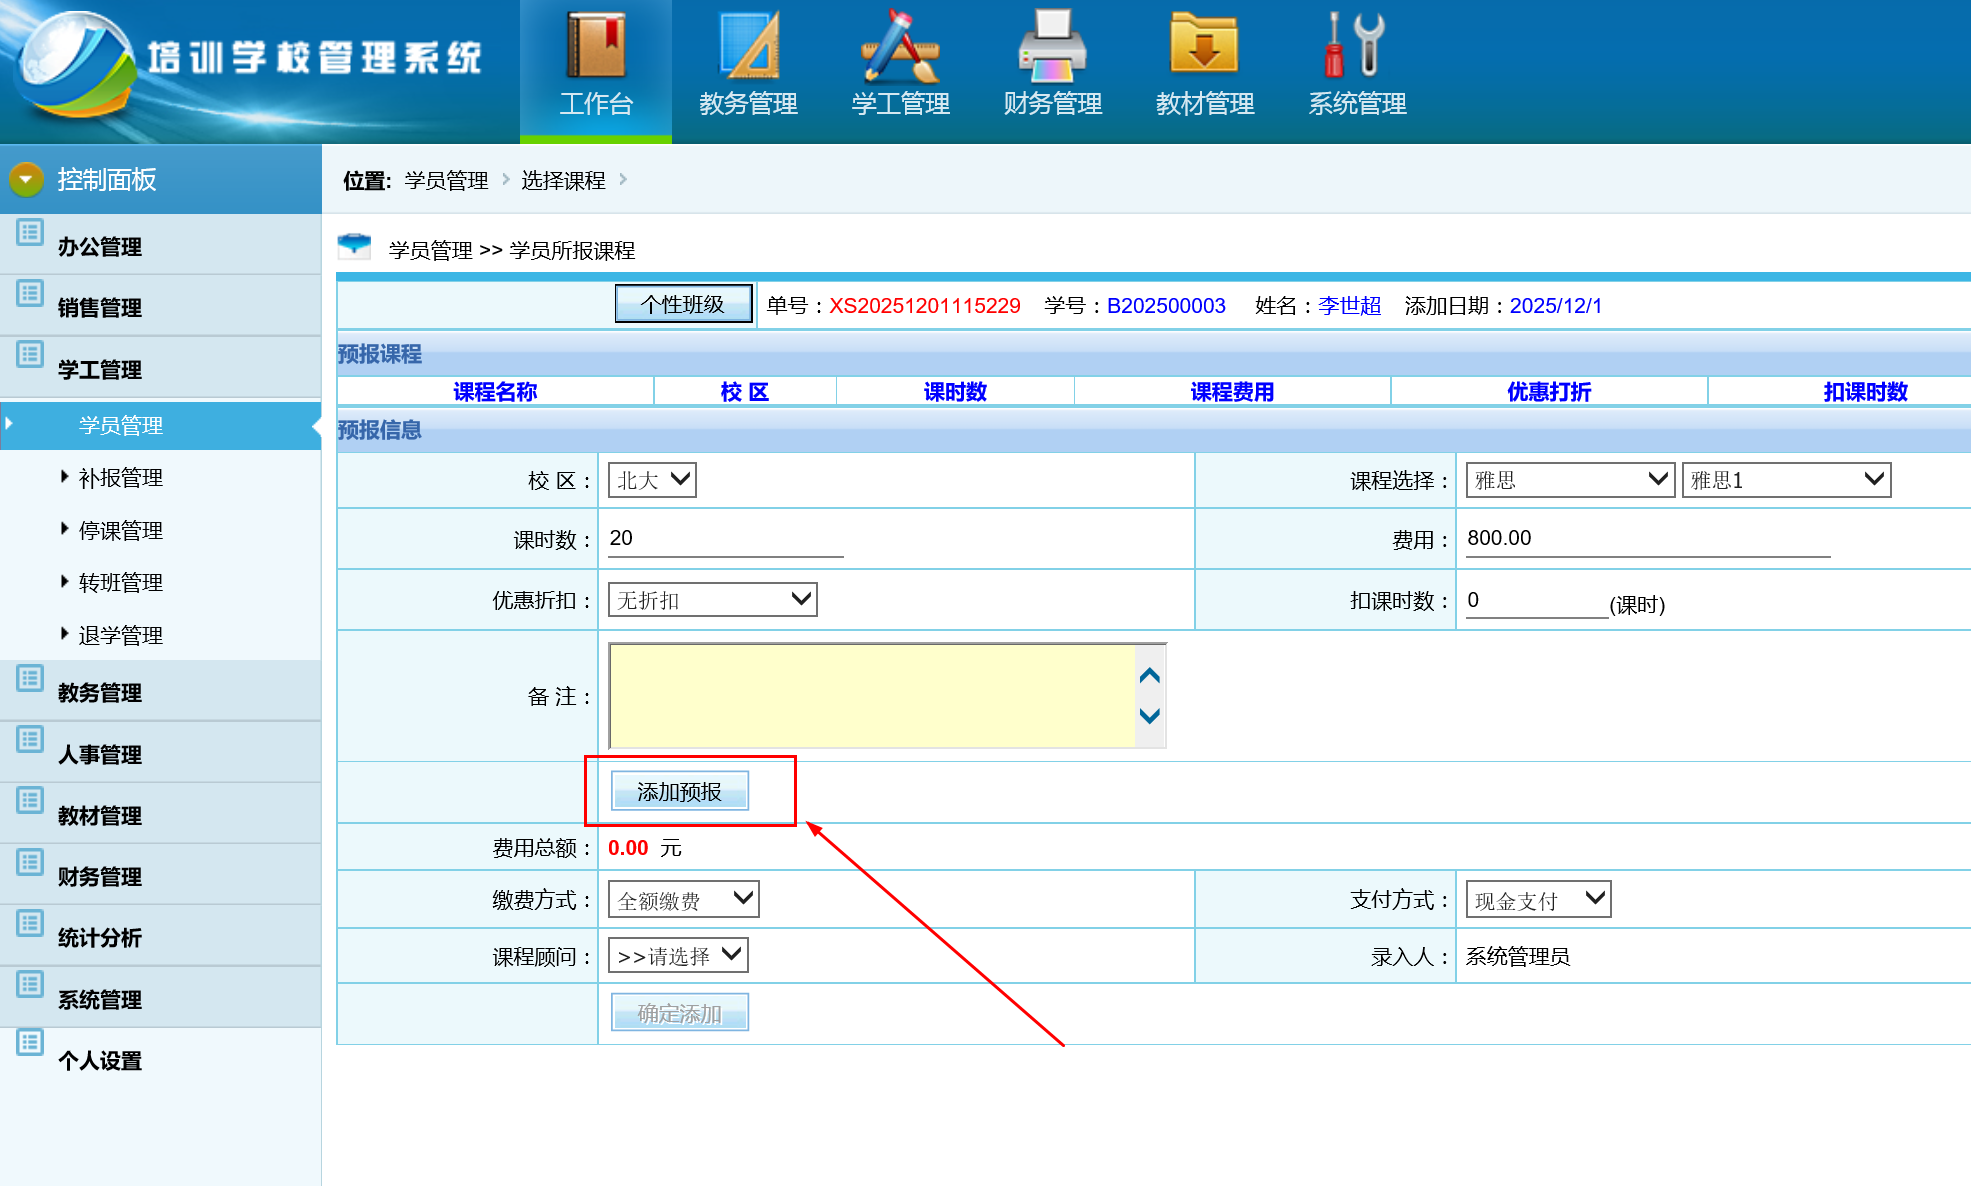Expand 补报管理 in the sidebar
Viewport: 1971px width, 1186px height.
121,478
